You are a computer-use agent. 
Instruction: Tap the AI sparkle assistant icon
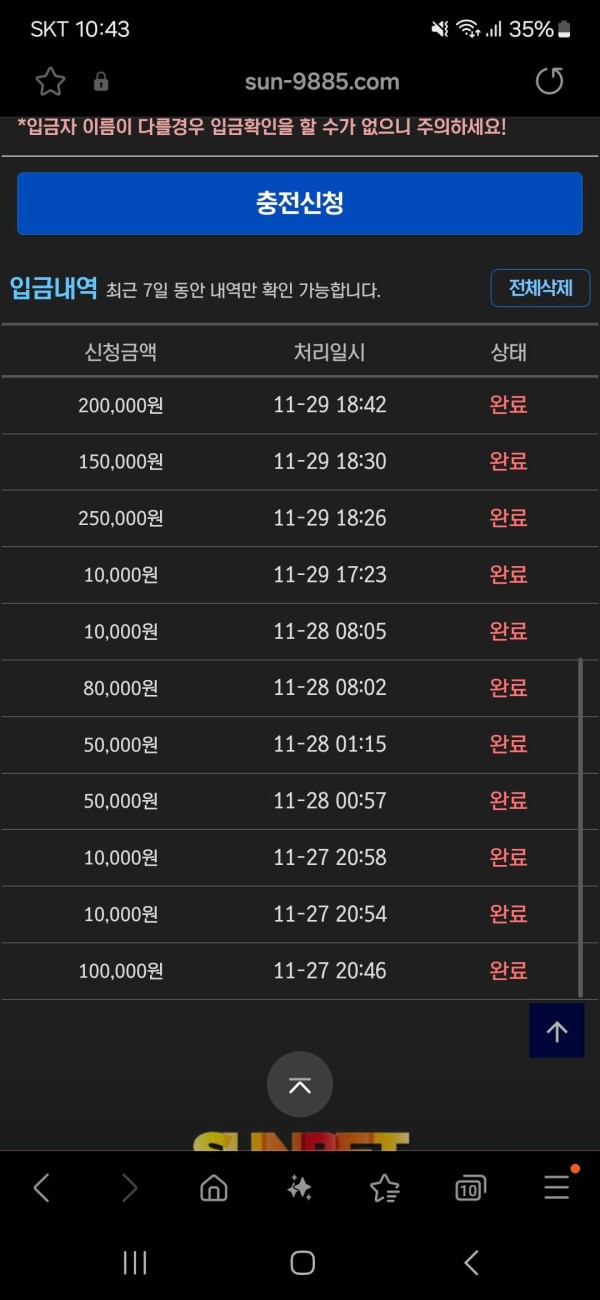point(299,1187)
